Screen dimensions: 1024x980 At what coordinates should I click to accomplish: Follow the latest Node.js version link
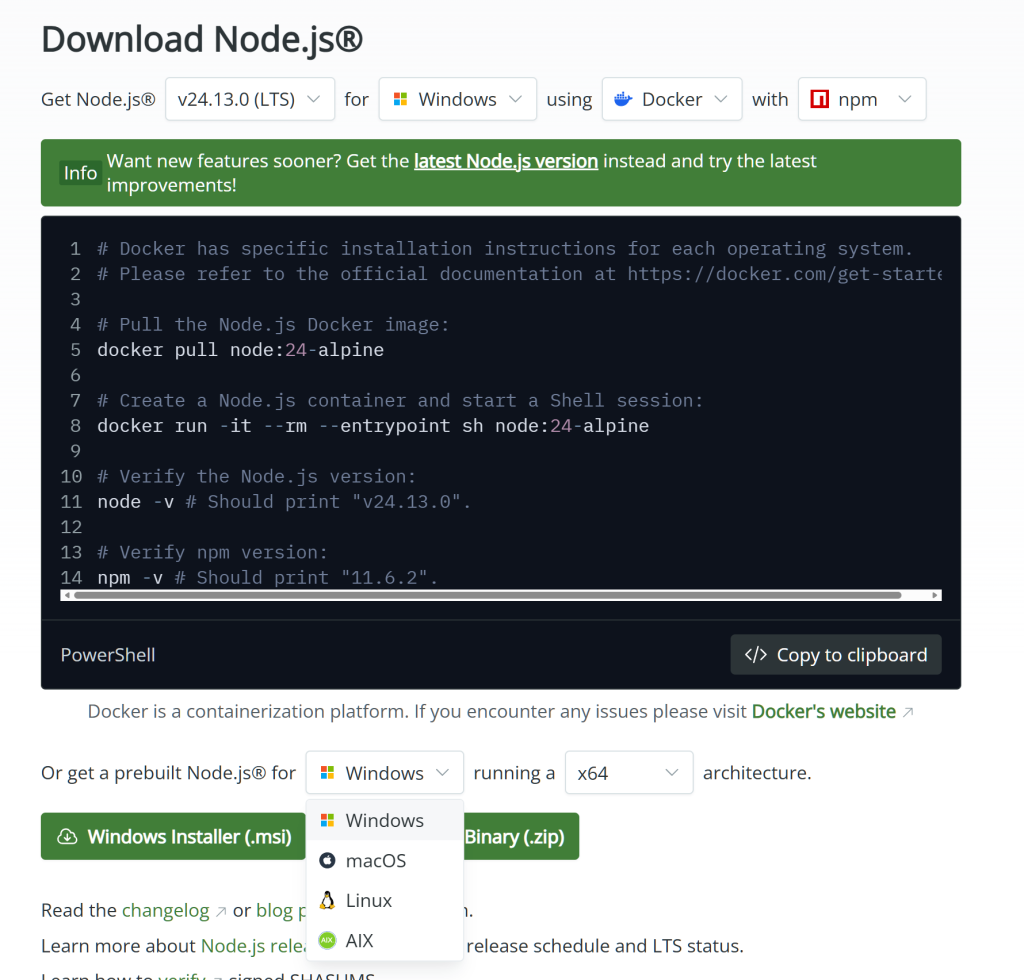coord(505,161)
